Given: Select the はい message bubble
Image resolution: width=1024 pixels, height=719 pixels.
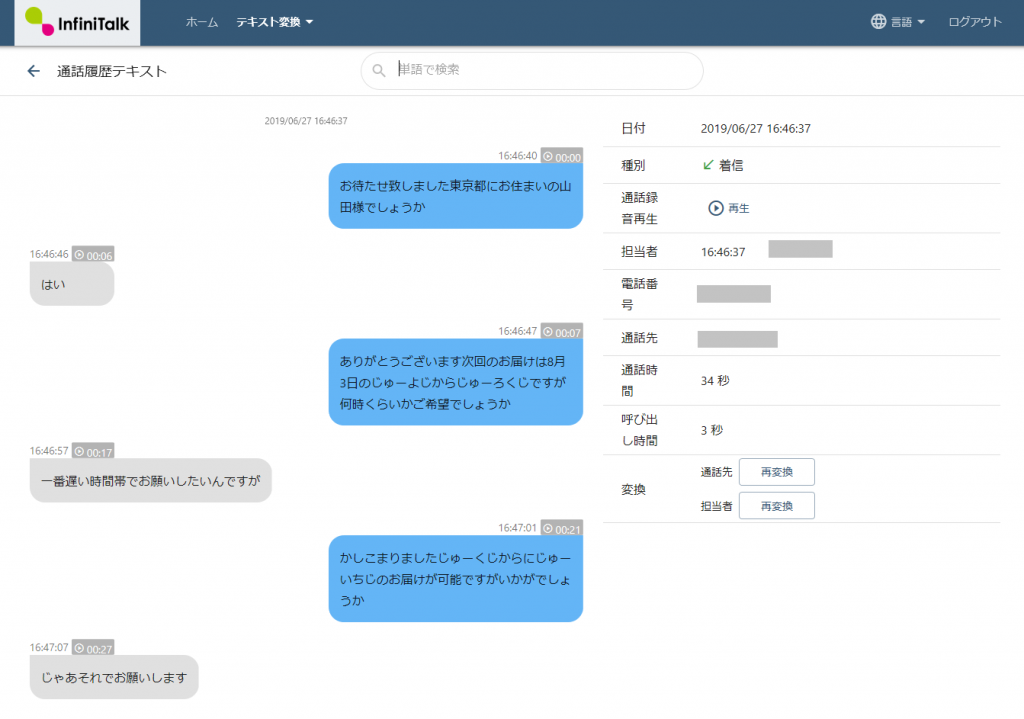Looking at the screenshot, I should tap(72, 284).
